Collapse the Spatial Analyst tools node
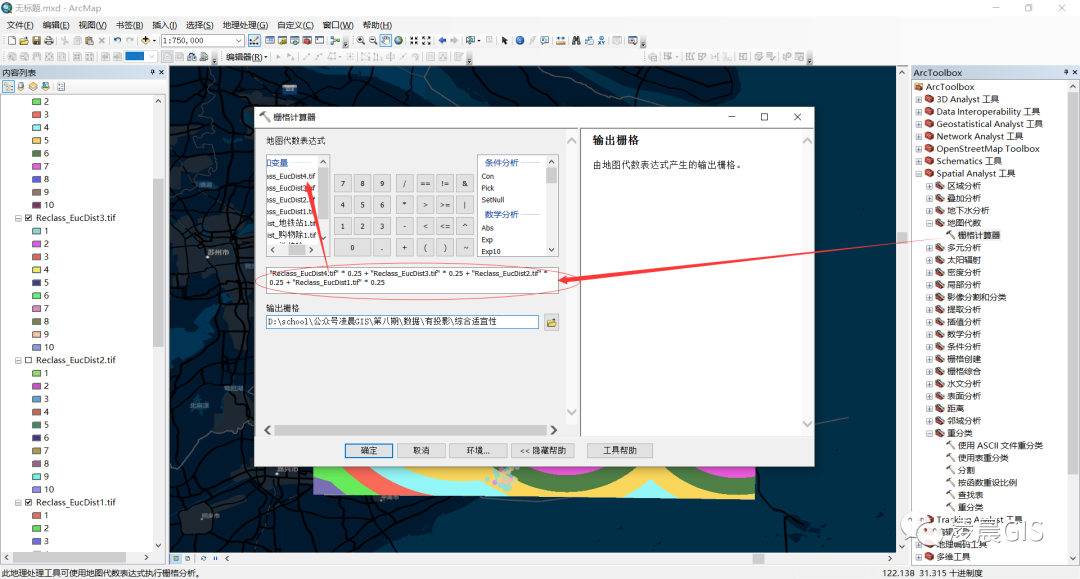1080x579 pixels. 918,173
